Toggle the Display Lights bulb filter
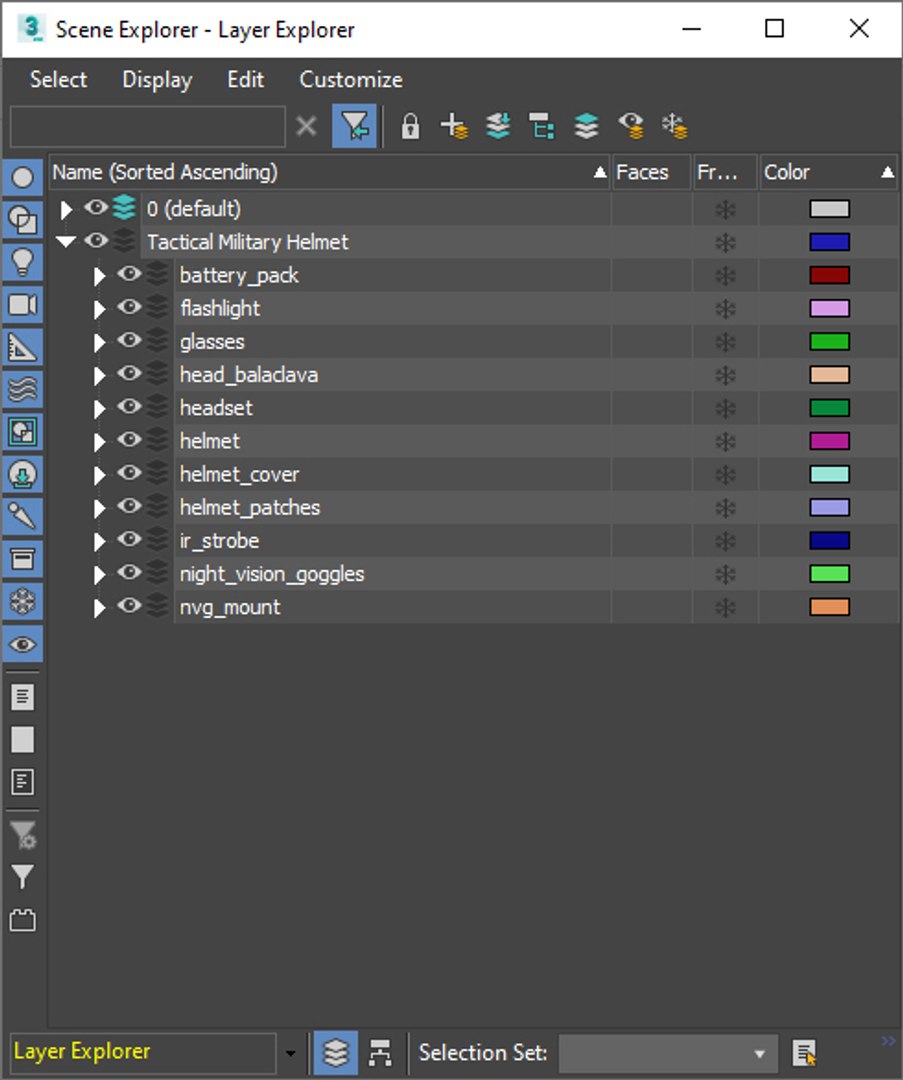This screenshot has width=903, height=1080. pyautogui.click(x=23, y=262)
